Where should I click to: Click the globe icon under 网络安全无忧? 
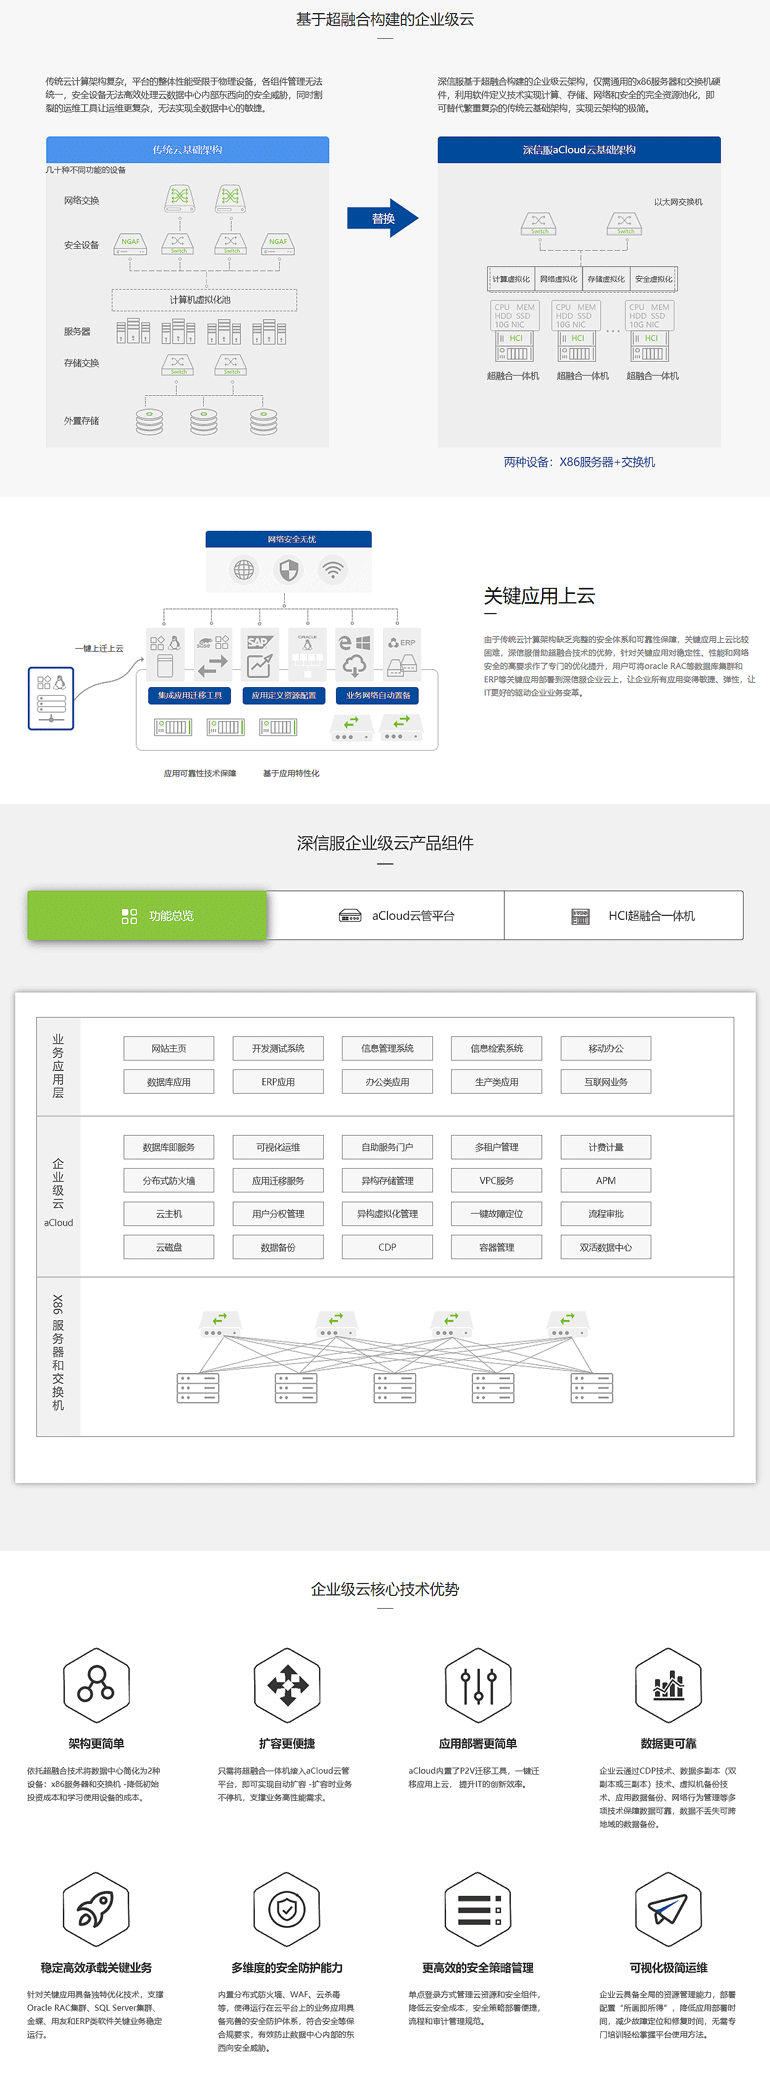[244, 570]
